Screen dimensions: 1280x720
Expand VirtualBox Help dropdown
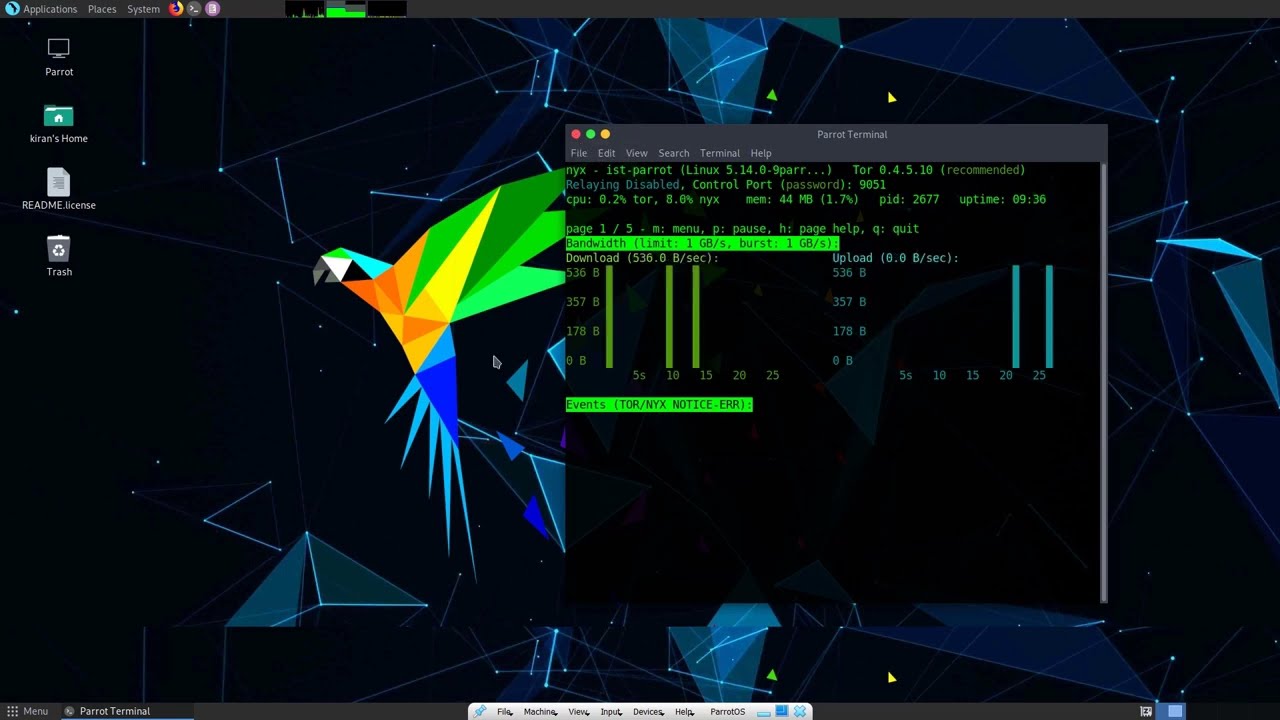(685, 711)
